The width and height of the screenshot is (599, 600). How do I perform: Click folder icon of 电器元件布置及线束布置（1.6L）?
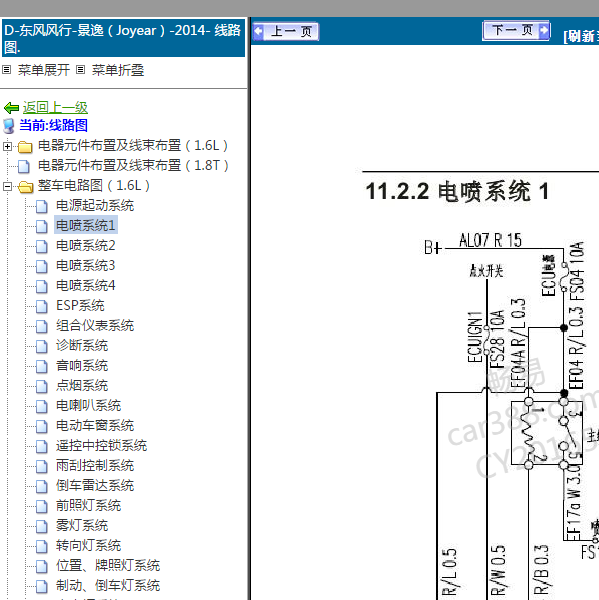click(x=25, y=147)
